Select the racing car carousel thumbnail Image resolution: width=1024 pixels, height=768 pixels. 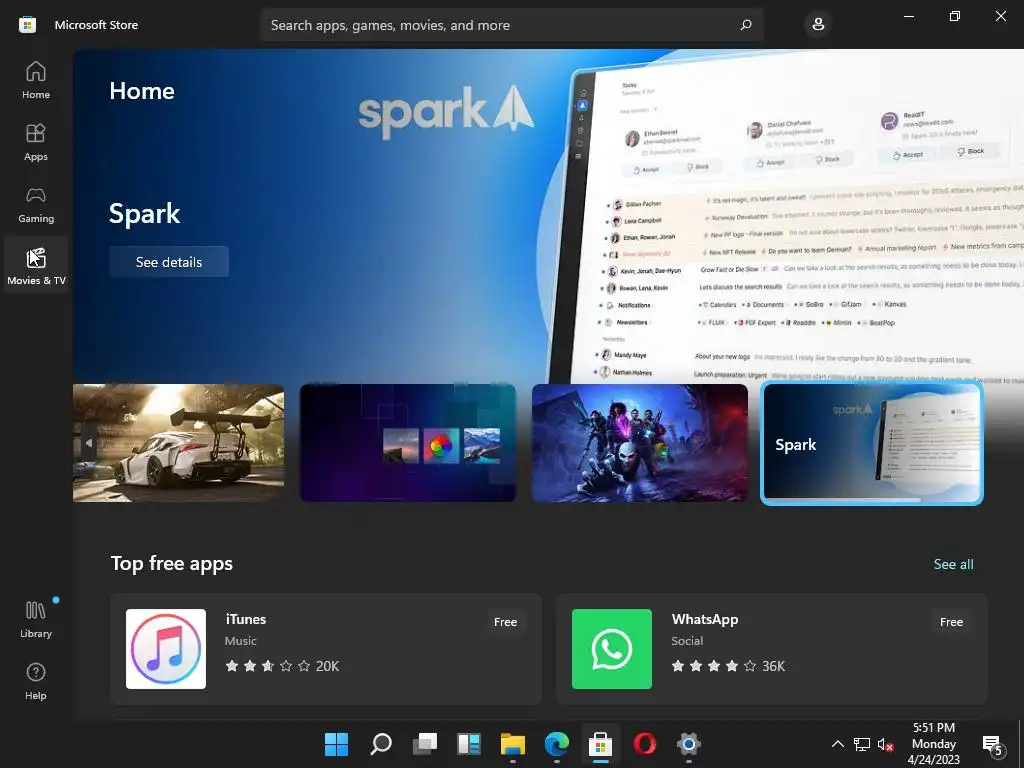tap(178, 443)
